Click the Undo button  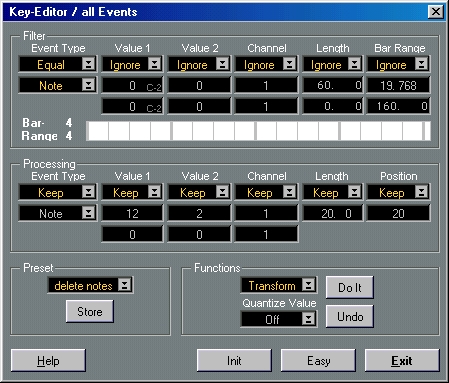pyautogui.click(x=349, y=316)
